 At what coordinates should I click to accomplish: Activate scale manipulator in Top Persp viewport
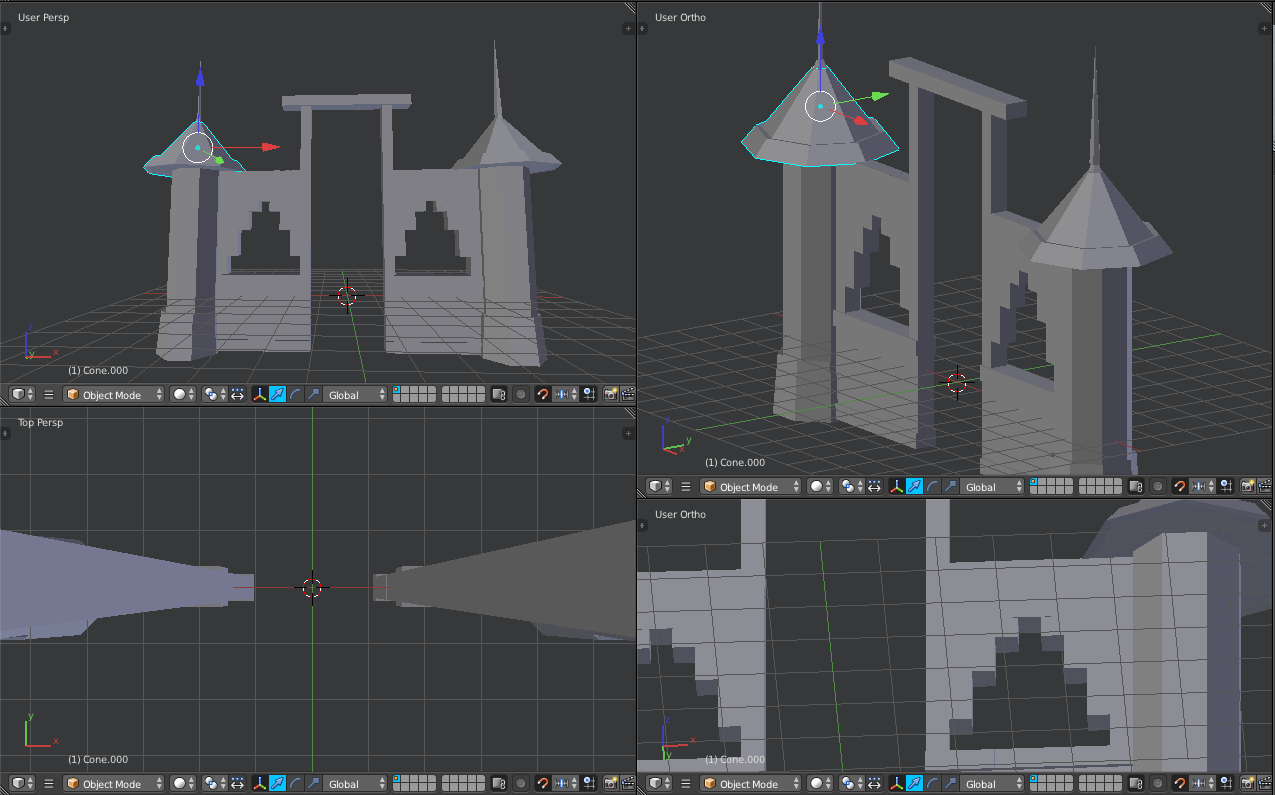tap(313, 783)
